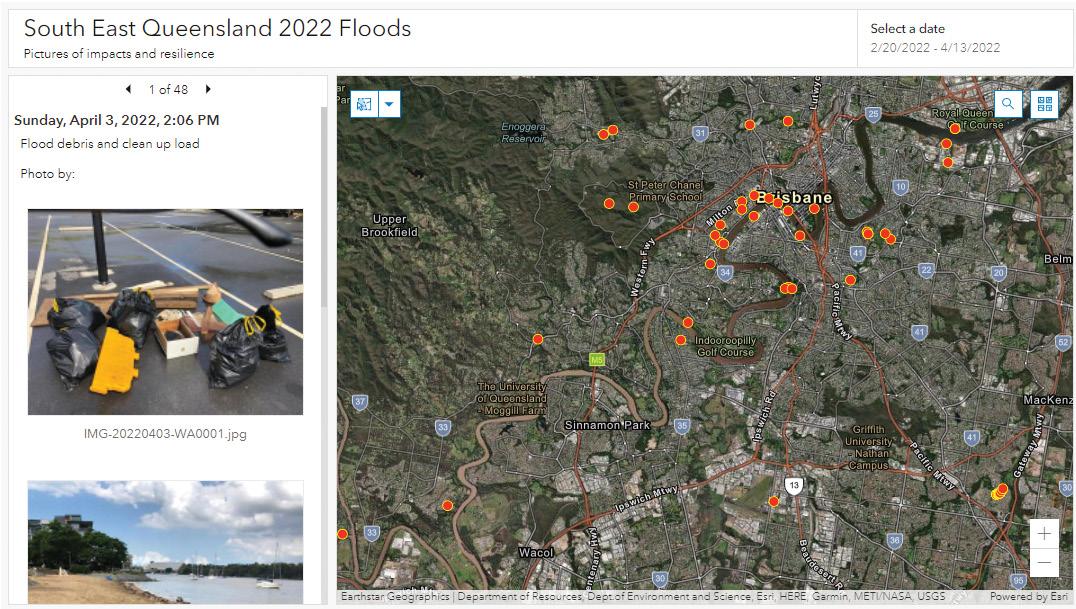
Task: Go to next record arrow
Action: point(208,89)
